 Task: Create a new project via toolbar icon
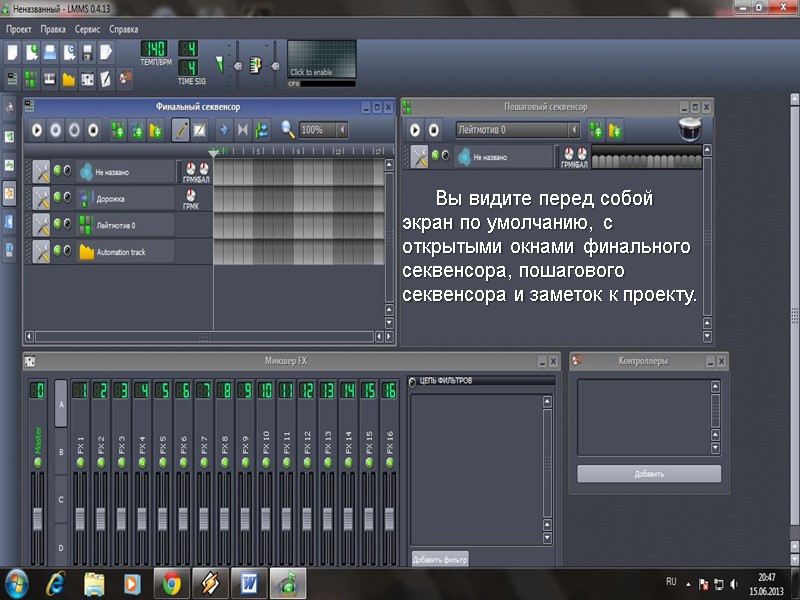point(12,52)
